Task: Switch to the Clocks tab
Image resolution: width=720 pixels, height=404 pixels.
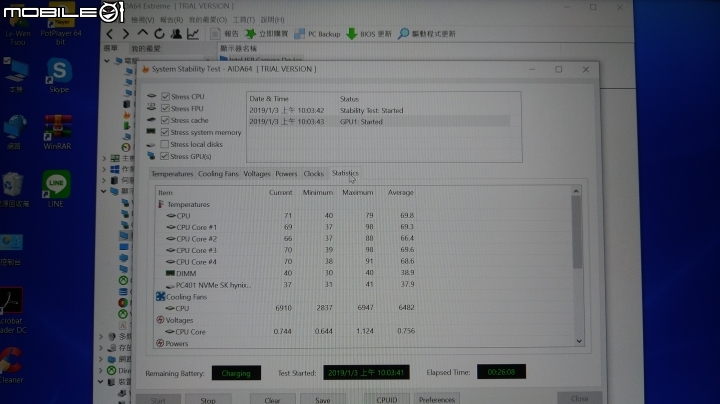Action: 314,174
